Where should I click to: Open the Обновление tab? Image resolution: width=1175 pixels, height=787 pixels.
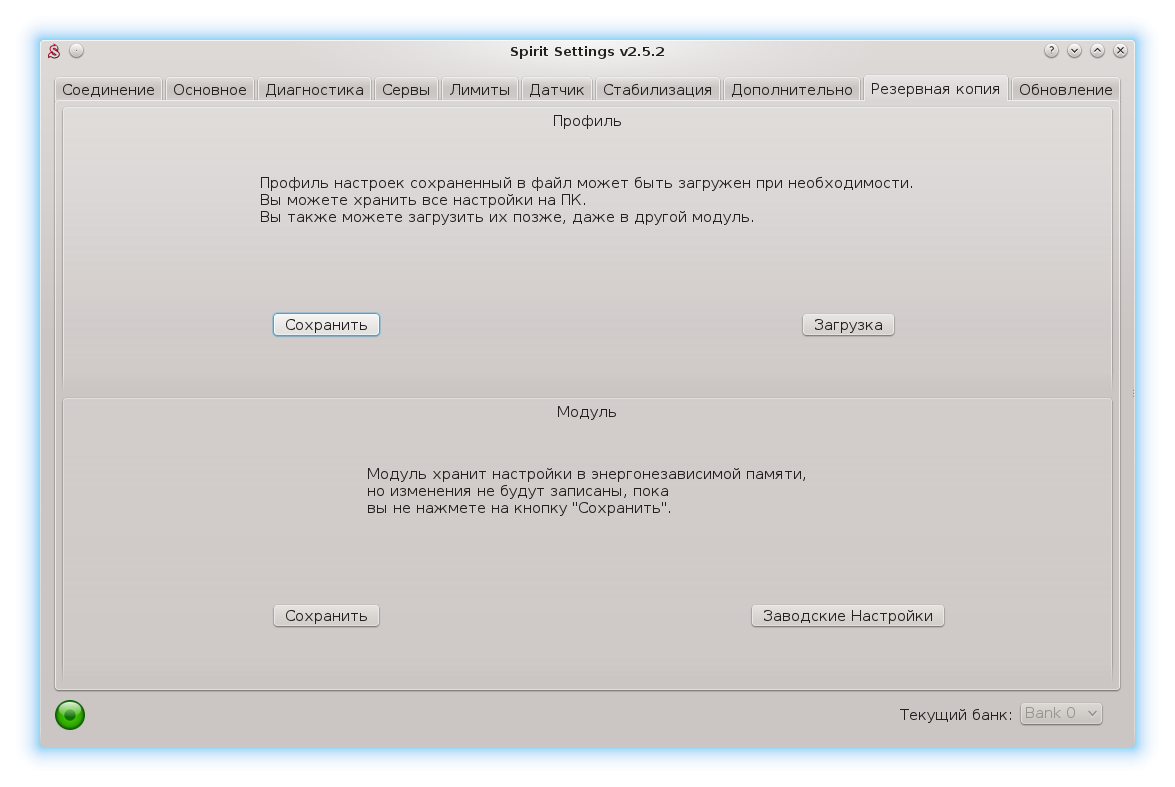pos(1065,90)
